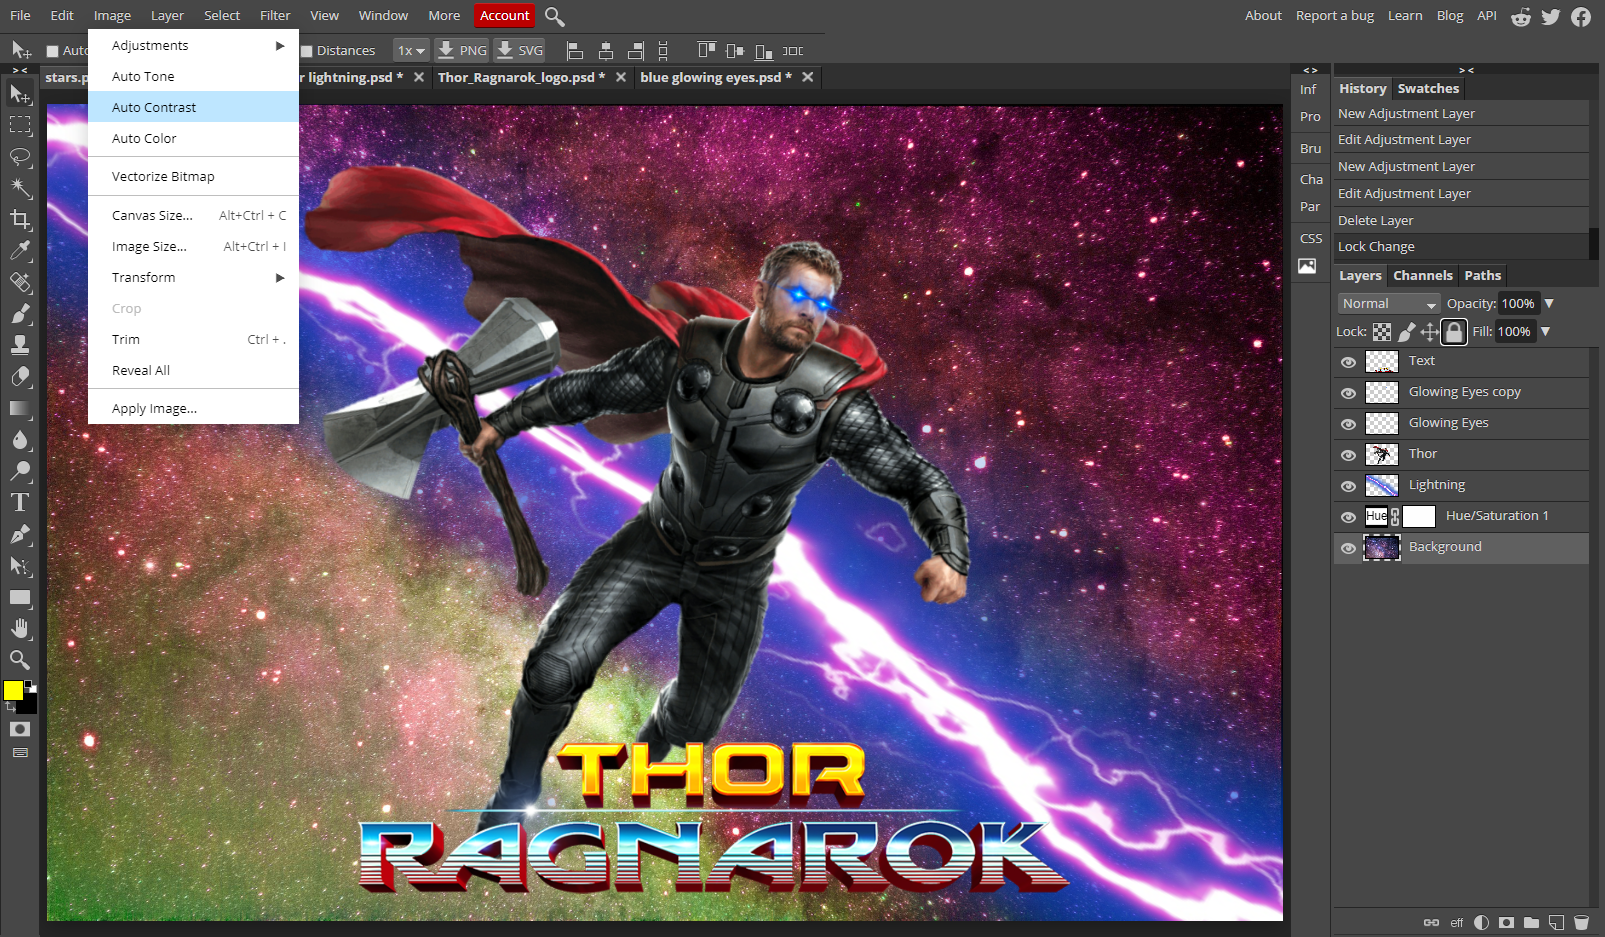Switch to the Swatches tab
Image resolution: width=1605 pixels, height=937 pixels.
tap(1428, 89)
